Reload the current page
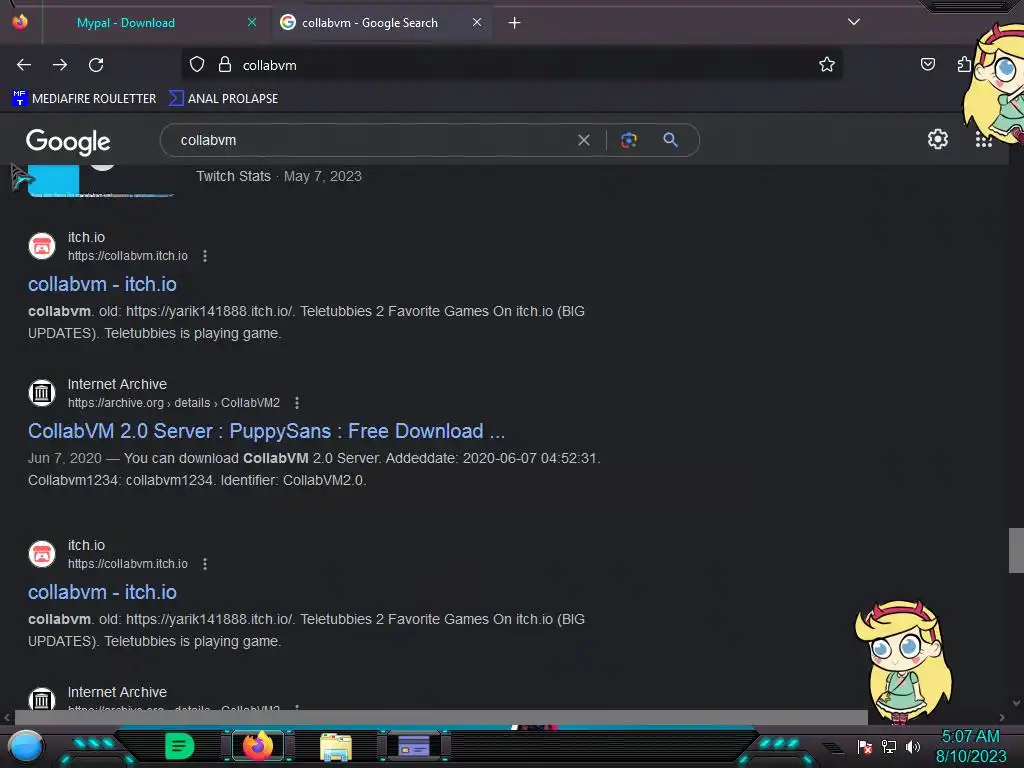Image resolution: width=1024 pixels, height=768 pixels. (96, 65)
